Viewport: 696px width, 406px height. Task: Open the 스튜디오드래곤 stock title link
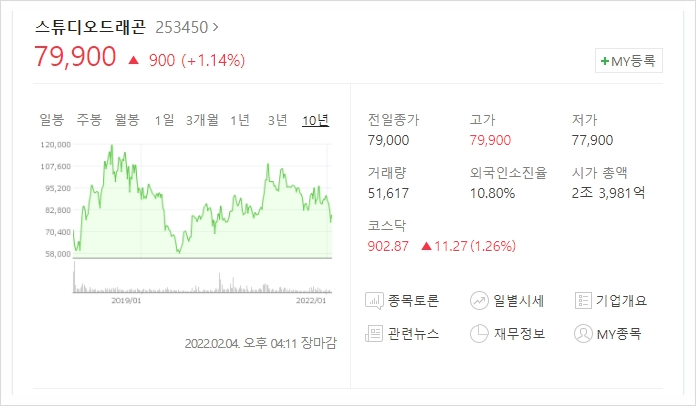click(91, 28)
